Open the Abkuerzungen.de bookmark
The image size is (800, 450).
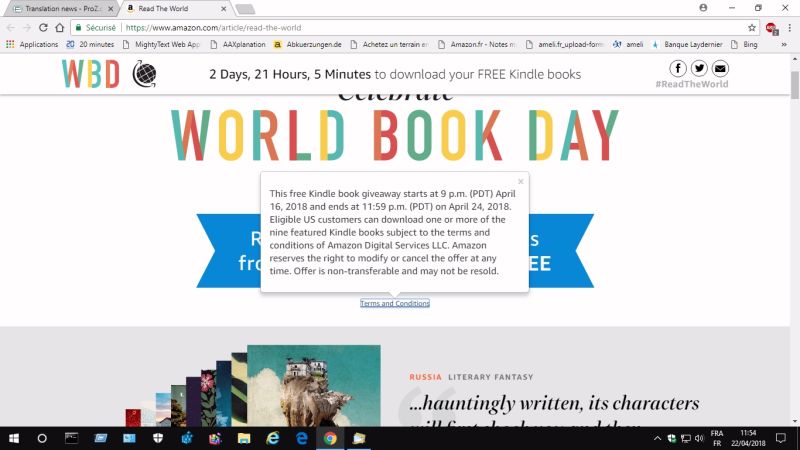tap(308, 44)
